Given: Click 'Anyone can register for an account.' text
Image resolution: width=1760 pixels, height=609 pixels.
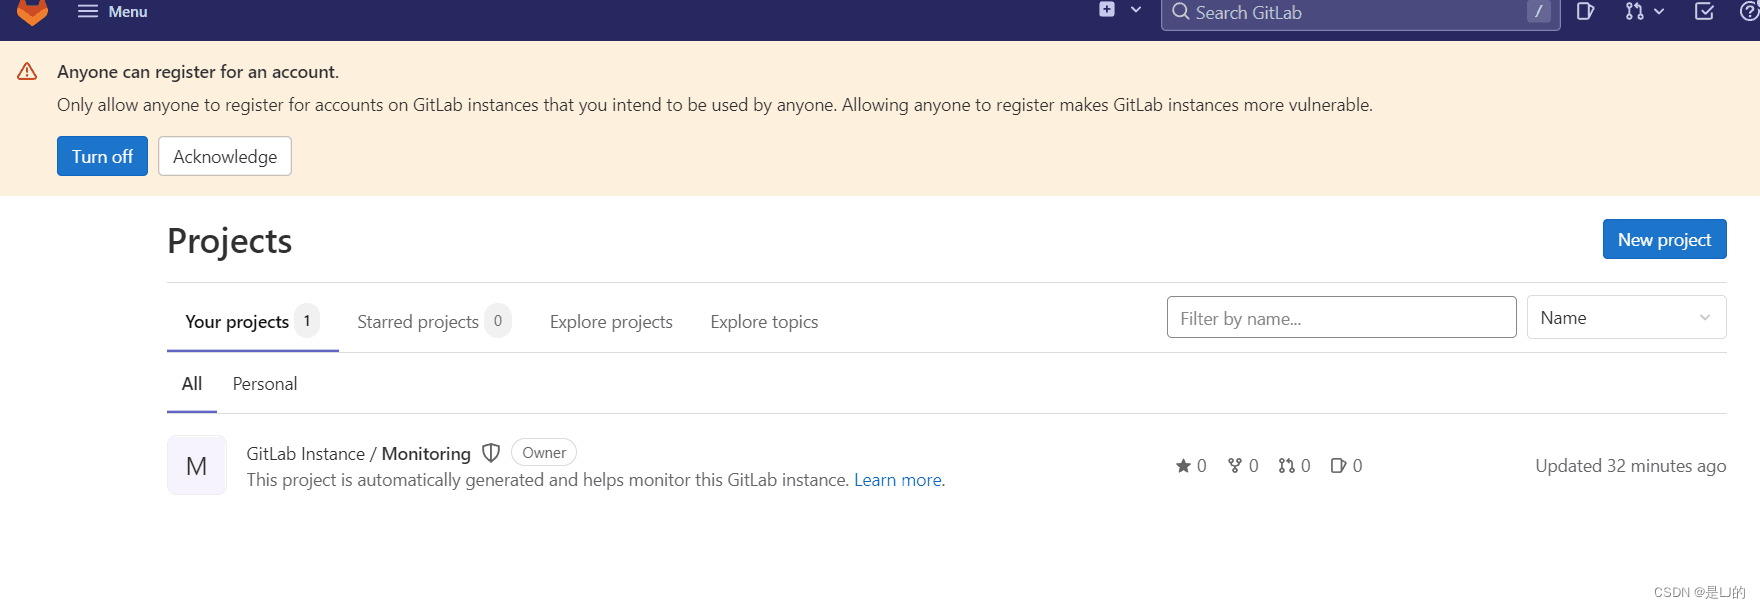Looking at the screenshot, I should (x=198, y=72).
